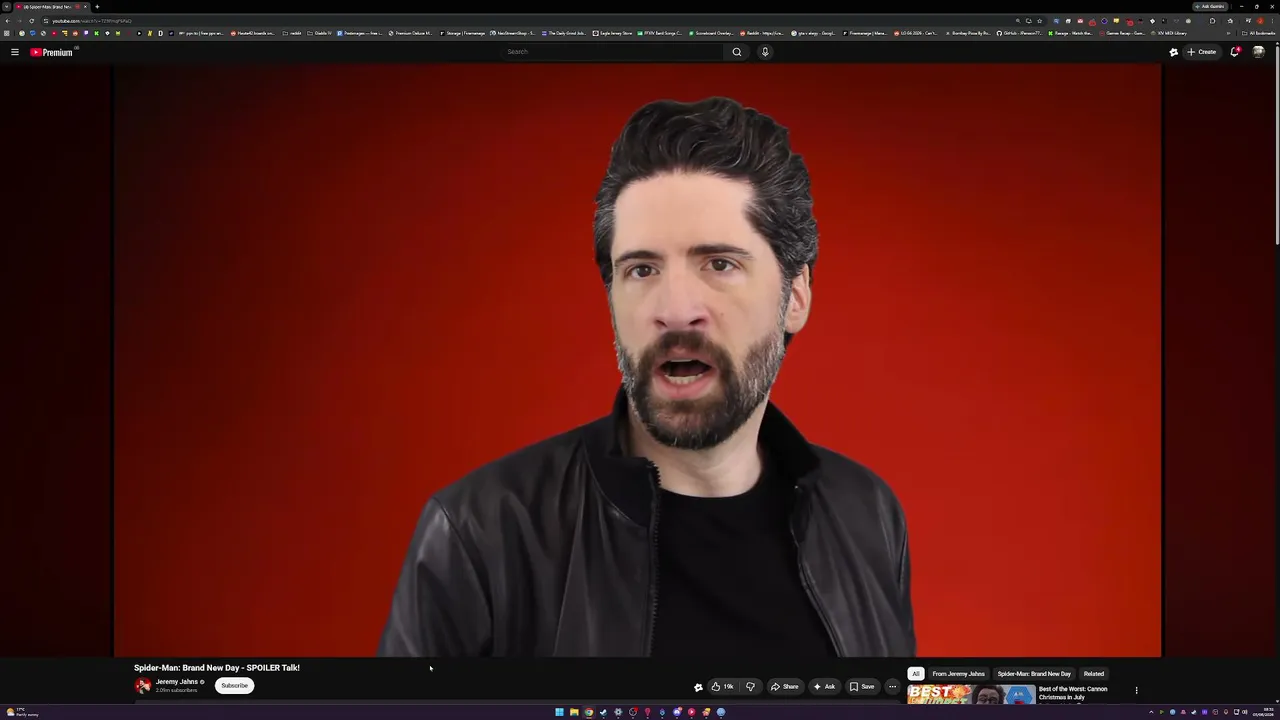1280x720 pixels.
Task: Open Best of the Worst video thumbnail
Action: (x=971, y=694)
